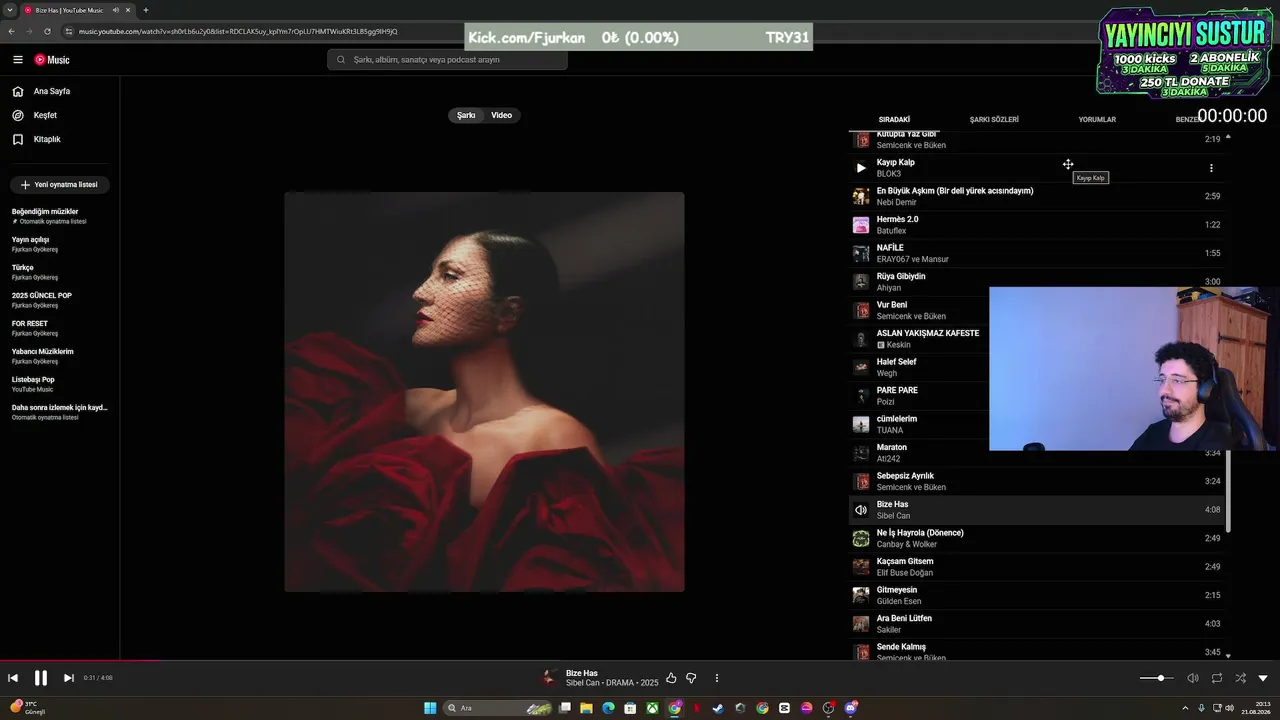This screenshot has width=1280, height=720.
Task: Collapse the player page with the arrow
Action: (x=1263, y=678)
